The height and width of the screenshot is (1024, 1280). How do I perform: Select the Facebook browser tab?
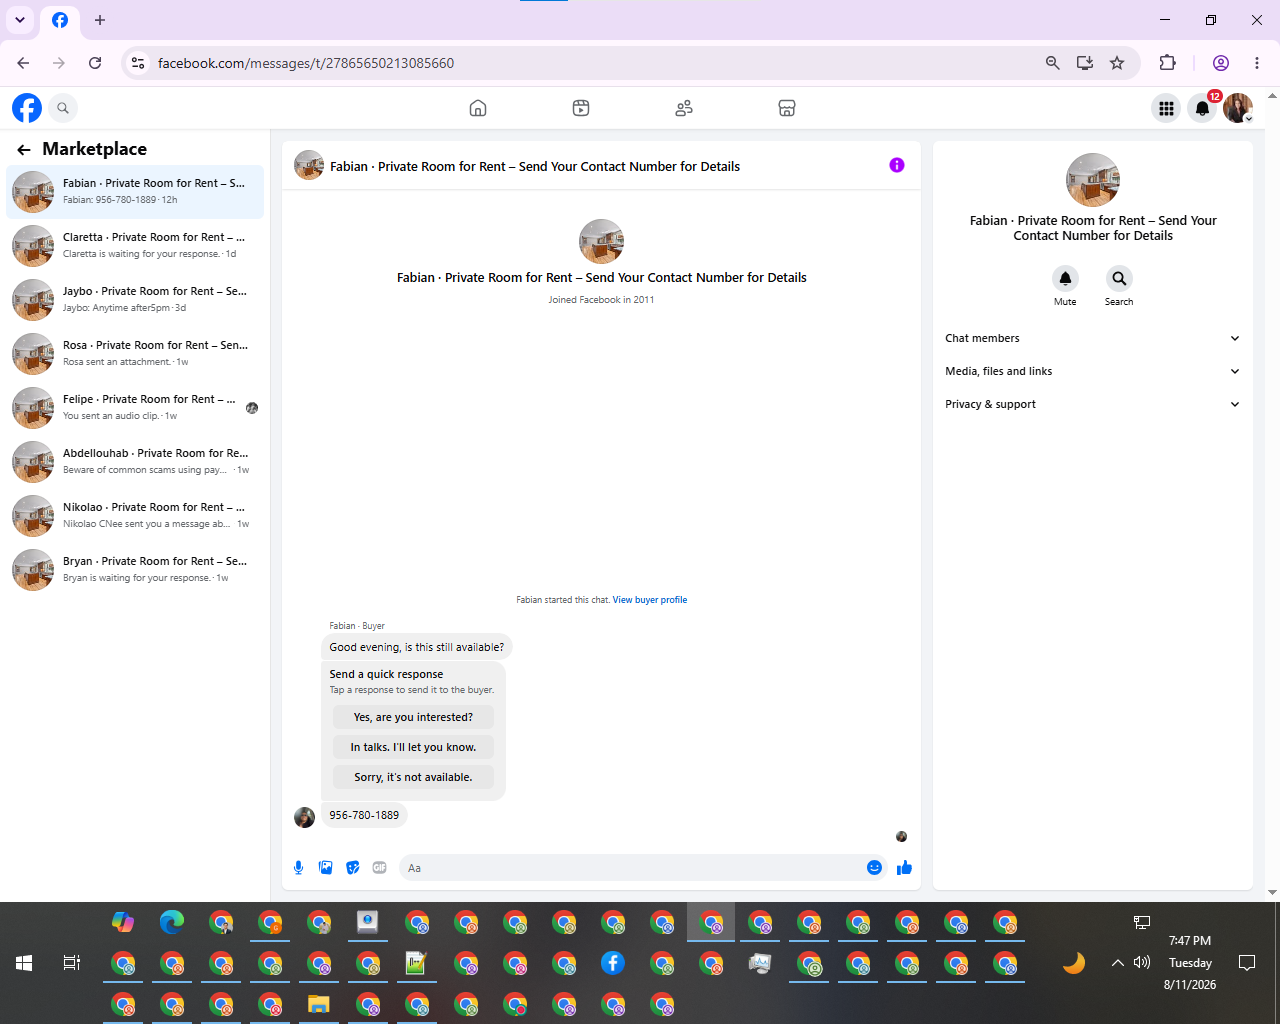60,20
